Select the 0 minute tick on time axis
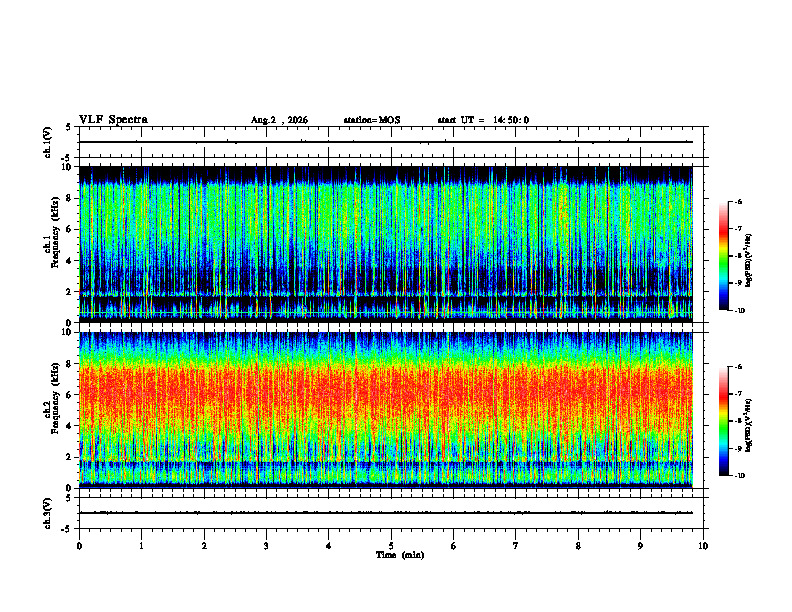The width and height of the screenshot is (792, 612). 79,546
